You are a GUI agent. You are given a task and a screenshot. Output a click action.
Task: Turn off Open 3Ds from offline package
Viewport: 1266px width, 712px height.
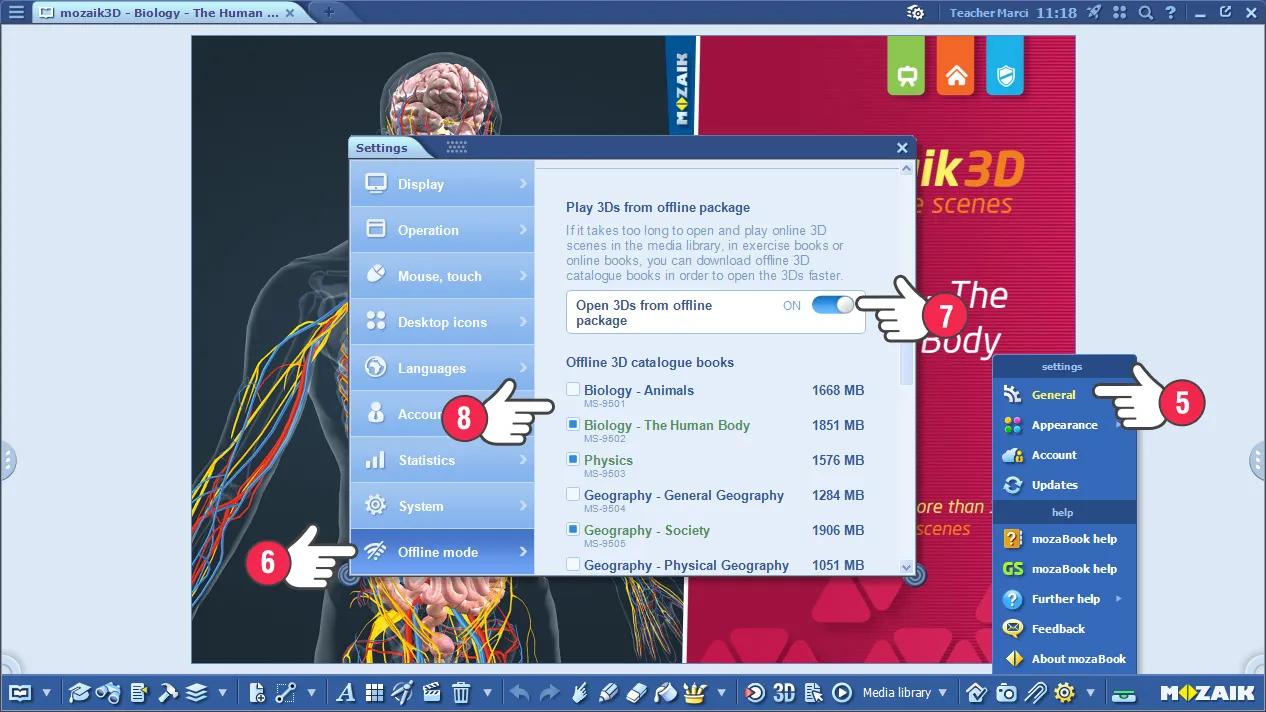click(833, 305)
